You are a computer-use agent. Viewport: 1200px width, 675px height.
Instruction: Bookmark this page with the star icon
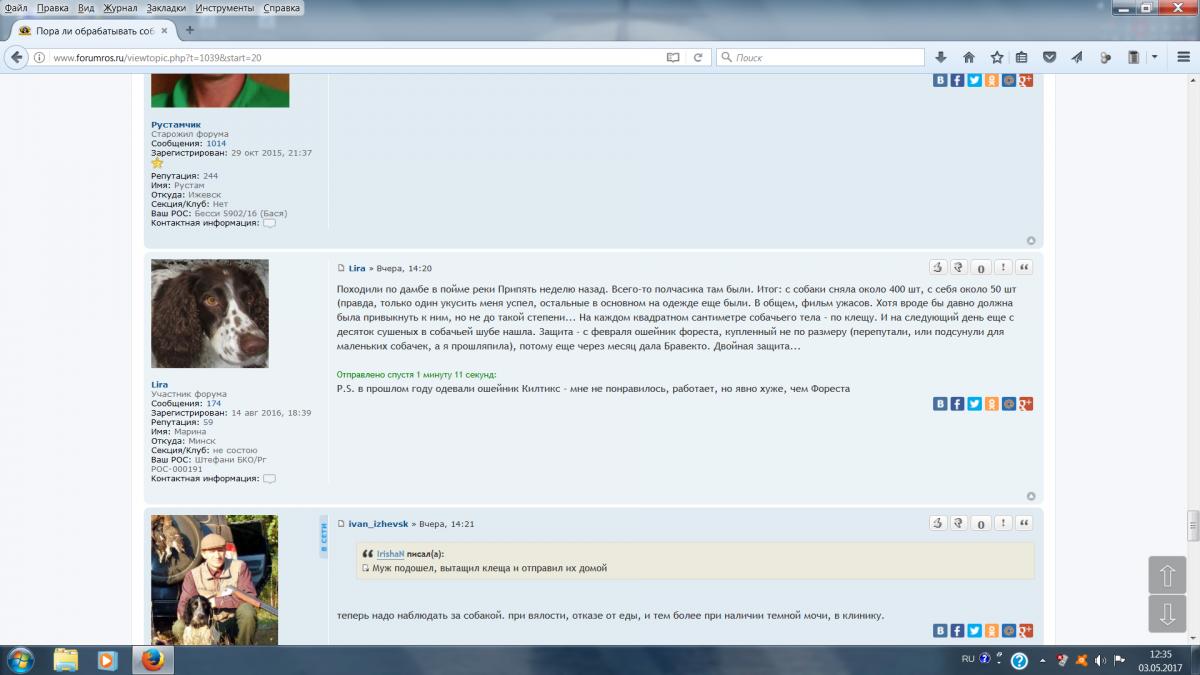coord(996,57)
